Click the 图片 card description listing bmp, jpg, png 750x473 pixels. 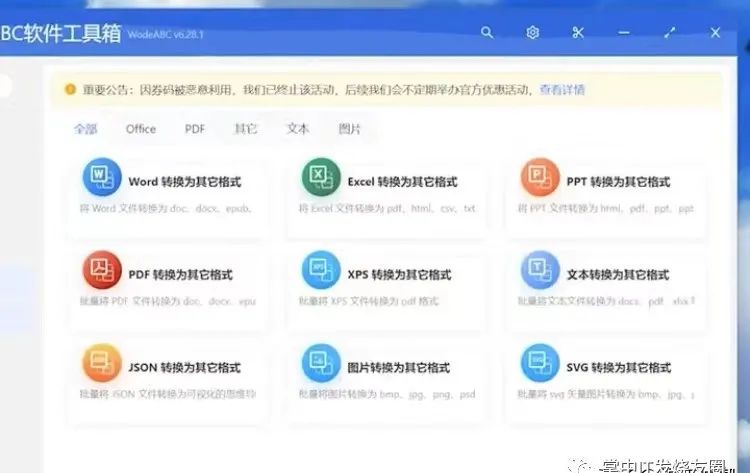click(x=387, y=395)
